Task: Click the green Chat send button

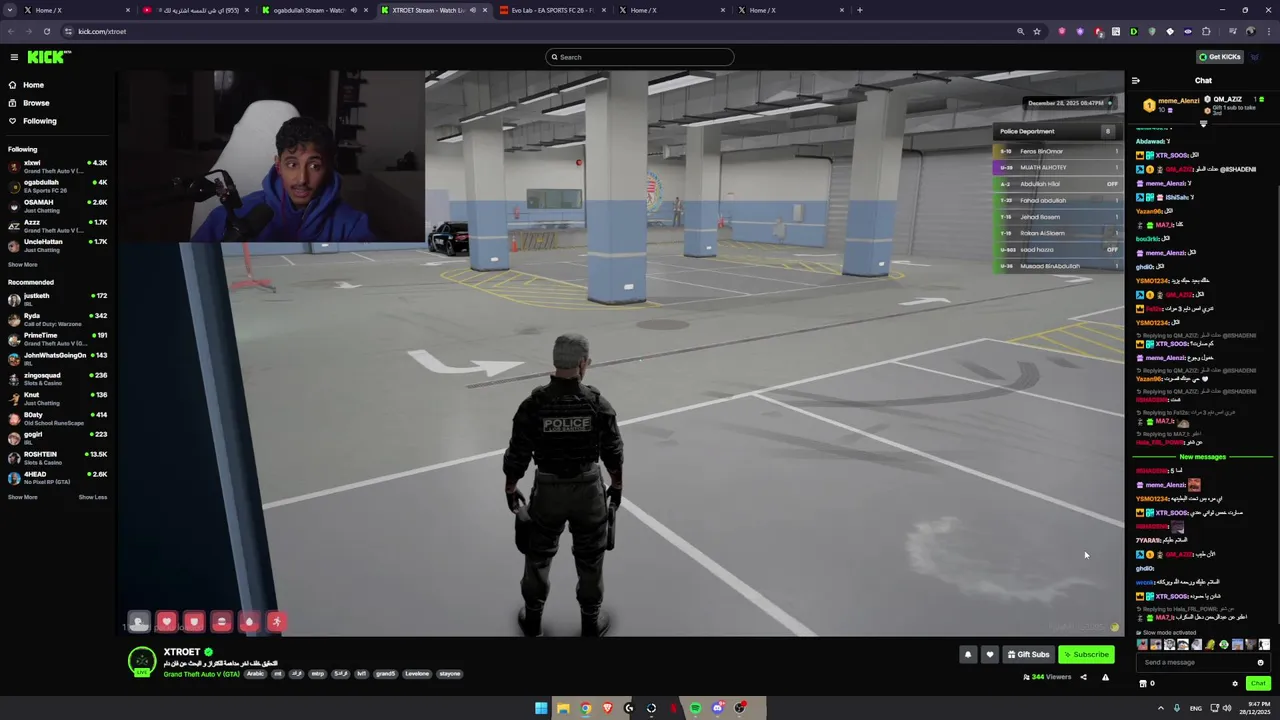Action: click(x=1258, y=684)
